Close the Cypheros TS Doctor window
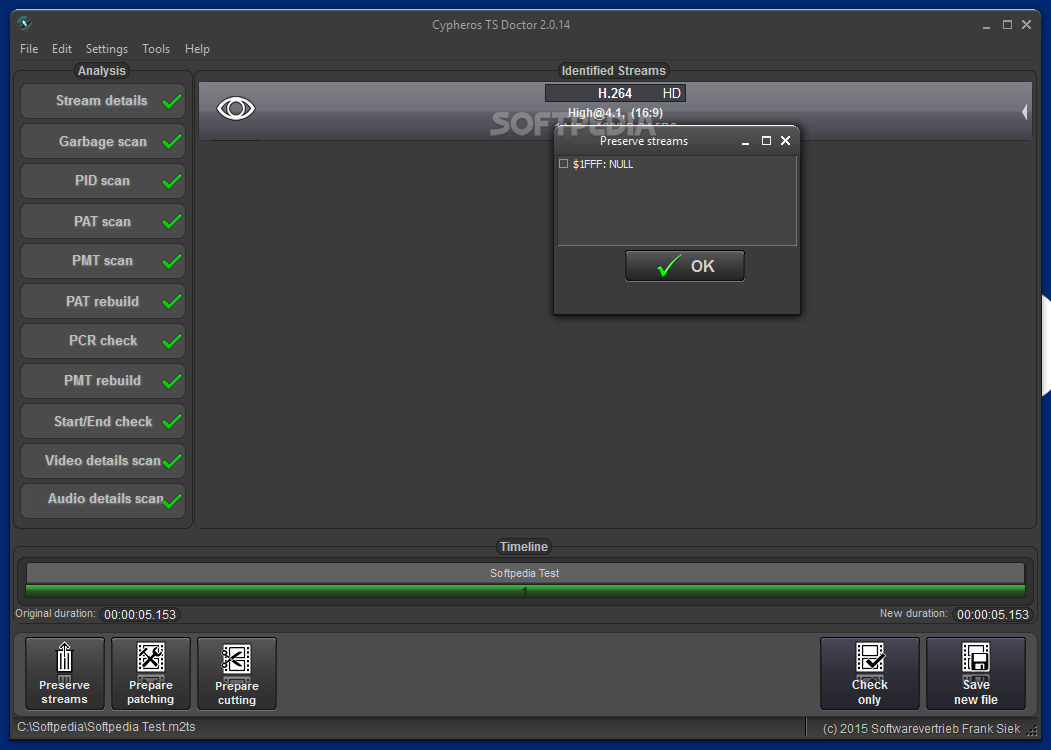This screenshot has width=1051, height=750. click(x=1026, y=25)
